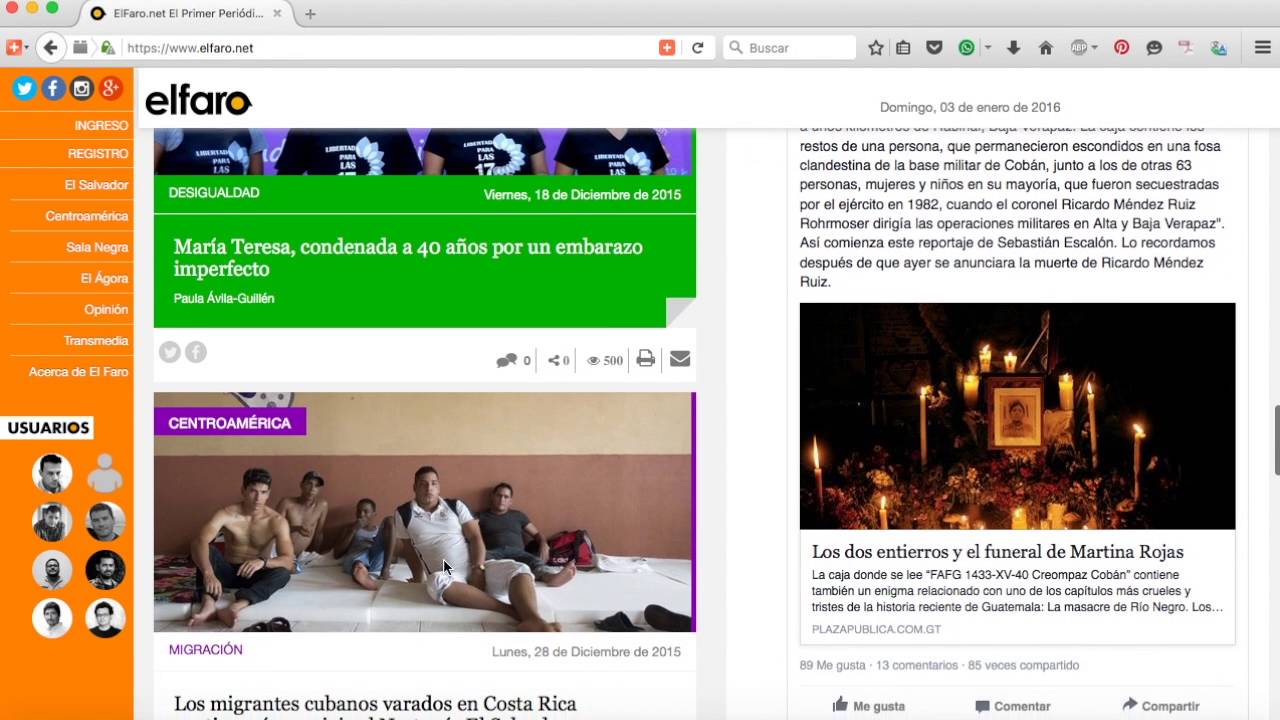Click share count icon on María Teresa article

554,360
